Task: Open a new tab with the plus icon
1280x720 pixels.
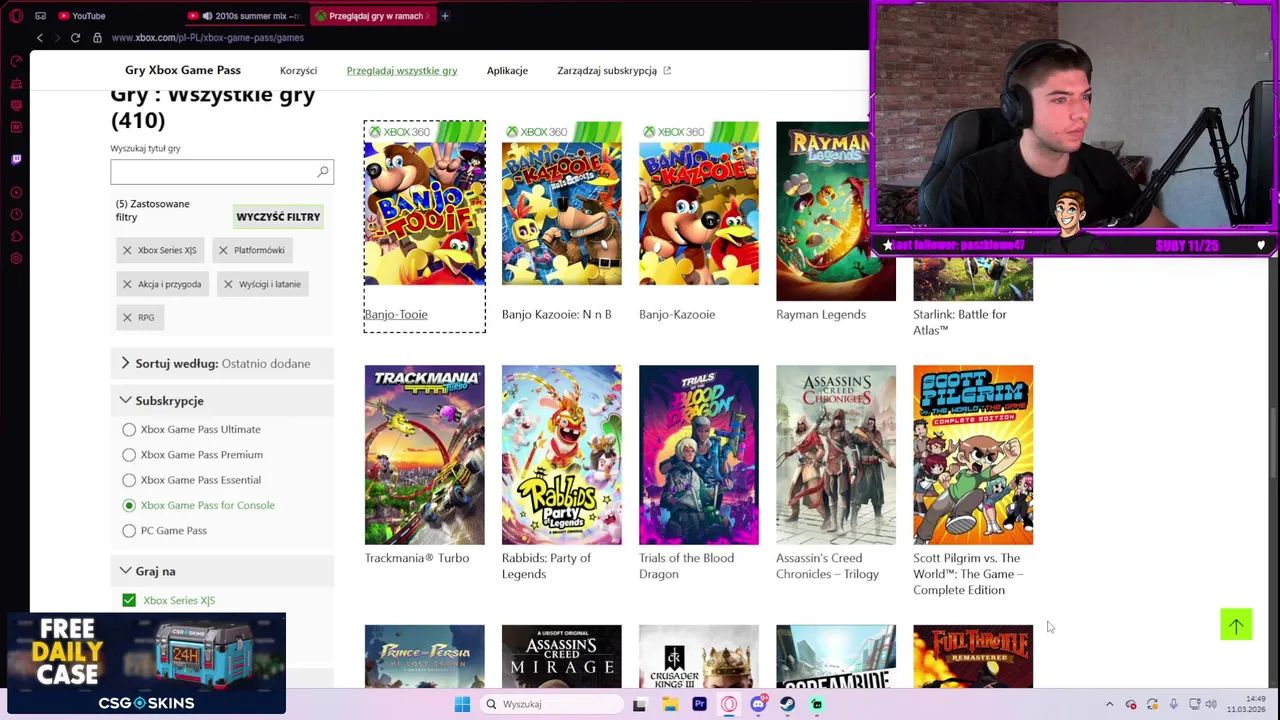Action: point(445,16)
